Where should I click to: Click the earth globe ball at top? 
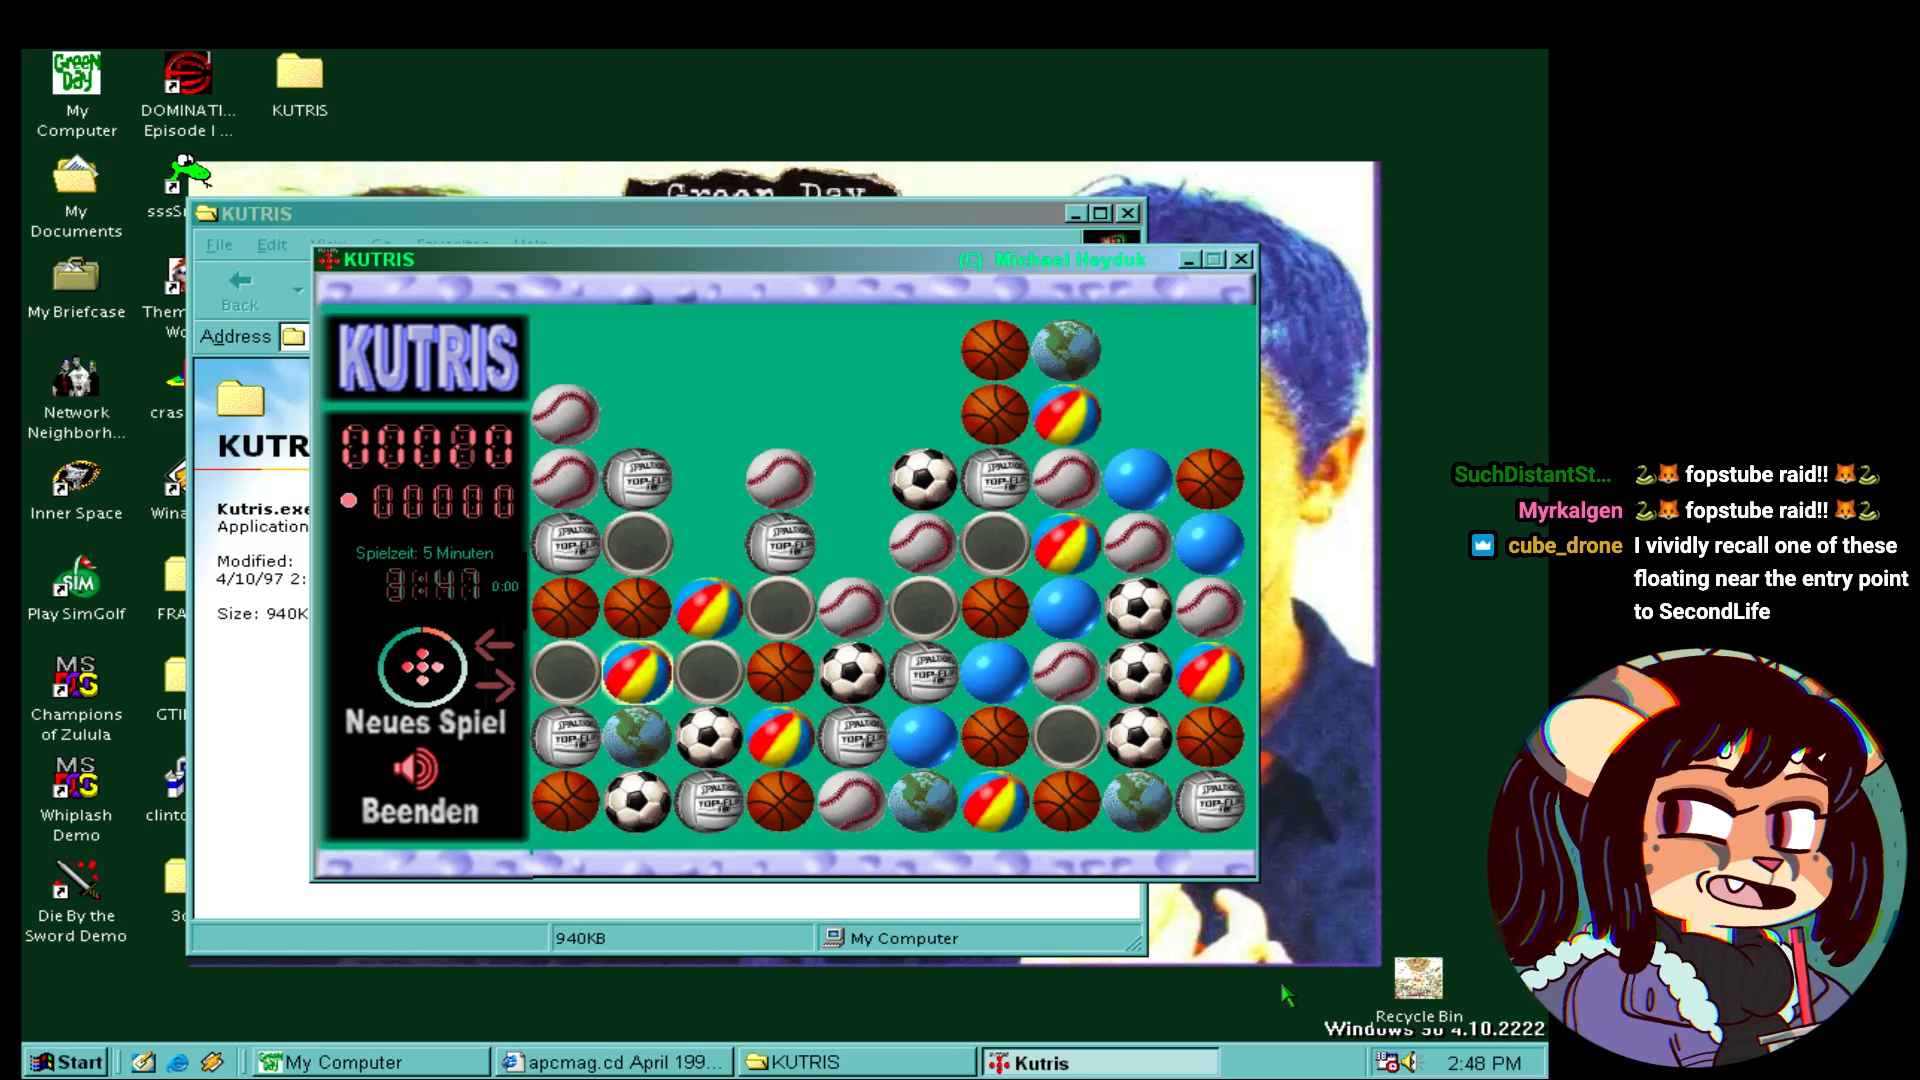click(x=1066, y=350)
